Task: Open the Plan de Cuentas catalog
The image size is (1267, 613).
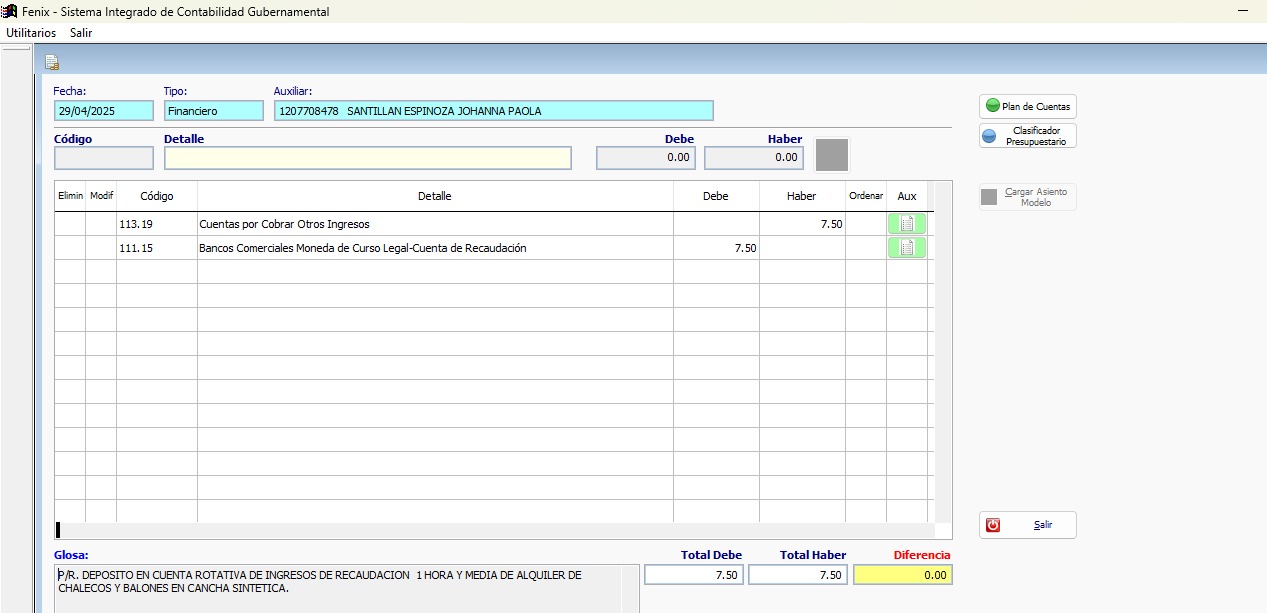Action: click(x=1027, y=106)
